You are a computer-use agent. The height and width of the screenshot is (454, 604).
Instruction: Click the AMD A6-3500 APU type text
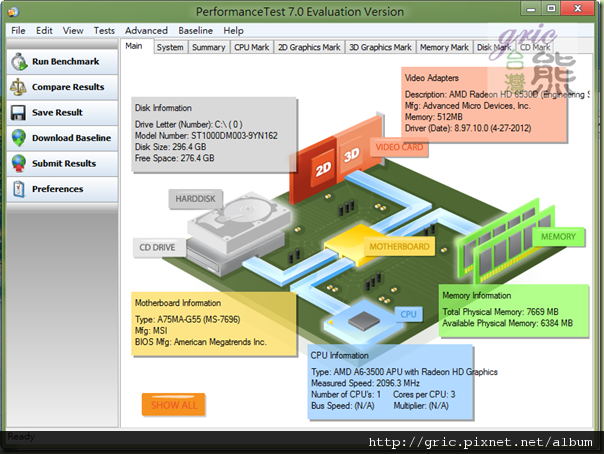(404, 372)
